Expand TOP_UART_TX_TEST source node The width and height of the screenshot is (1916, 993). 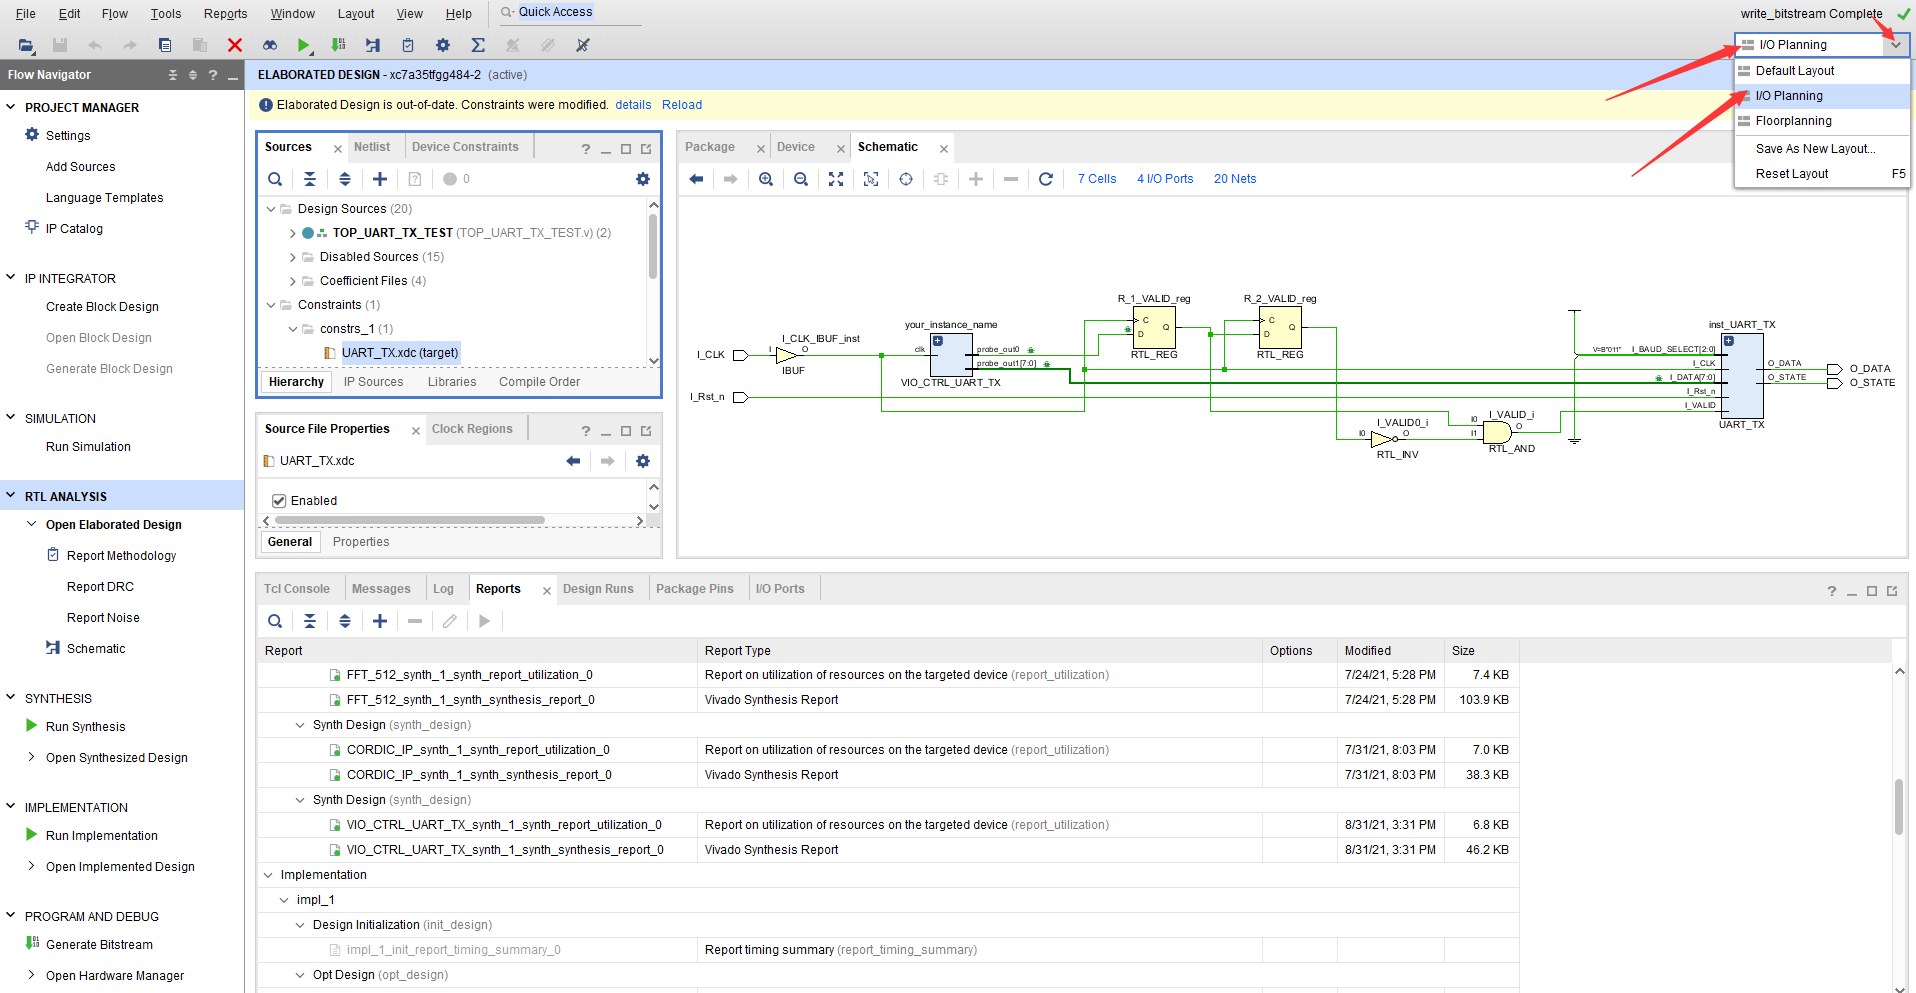[293, 233]
